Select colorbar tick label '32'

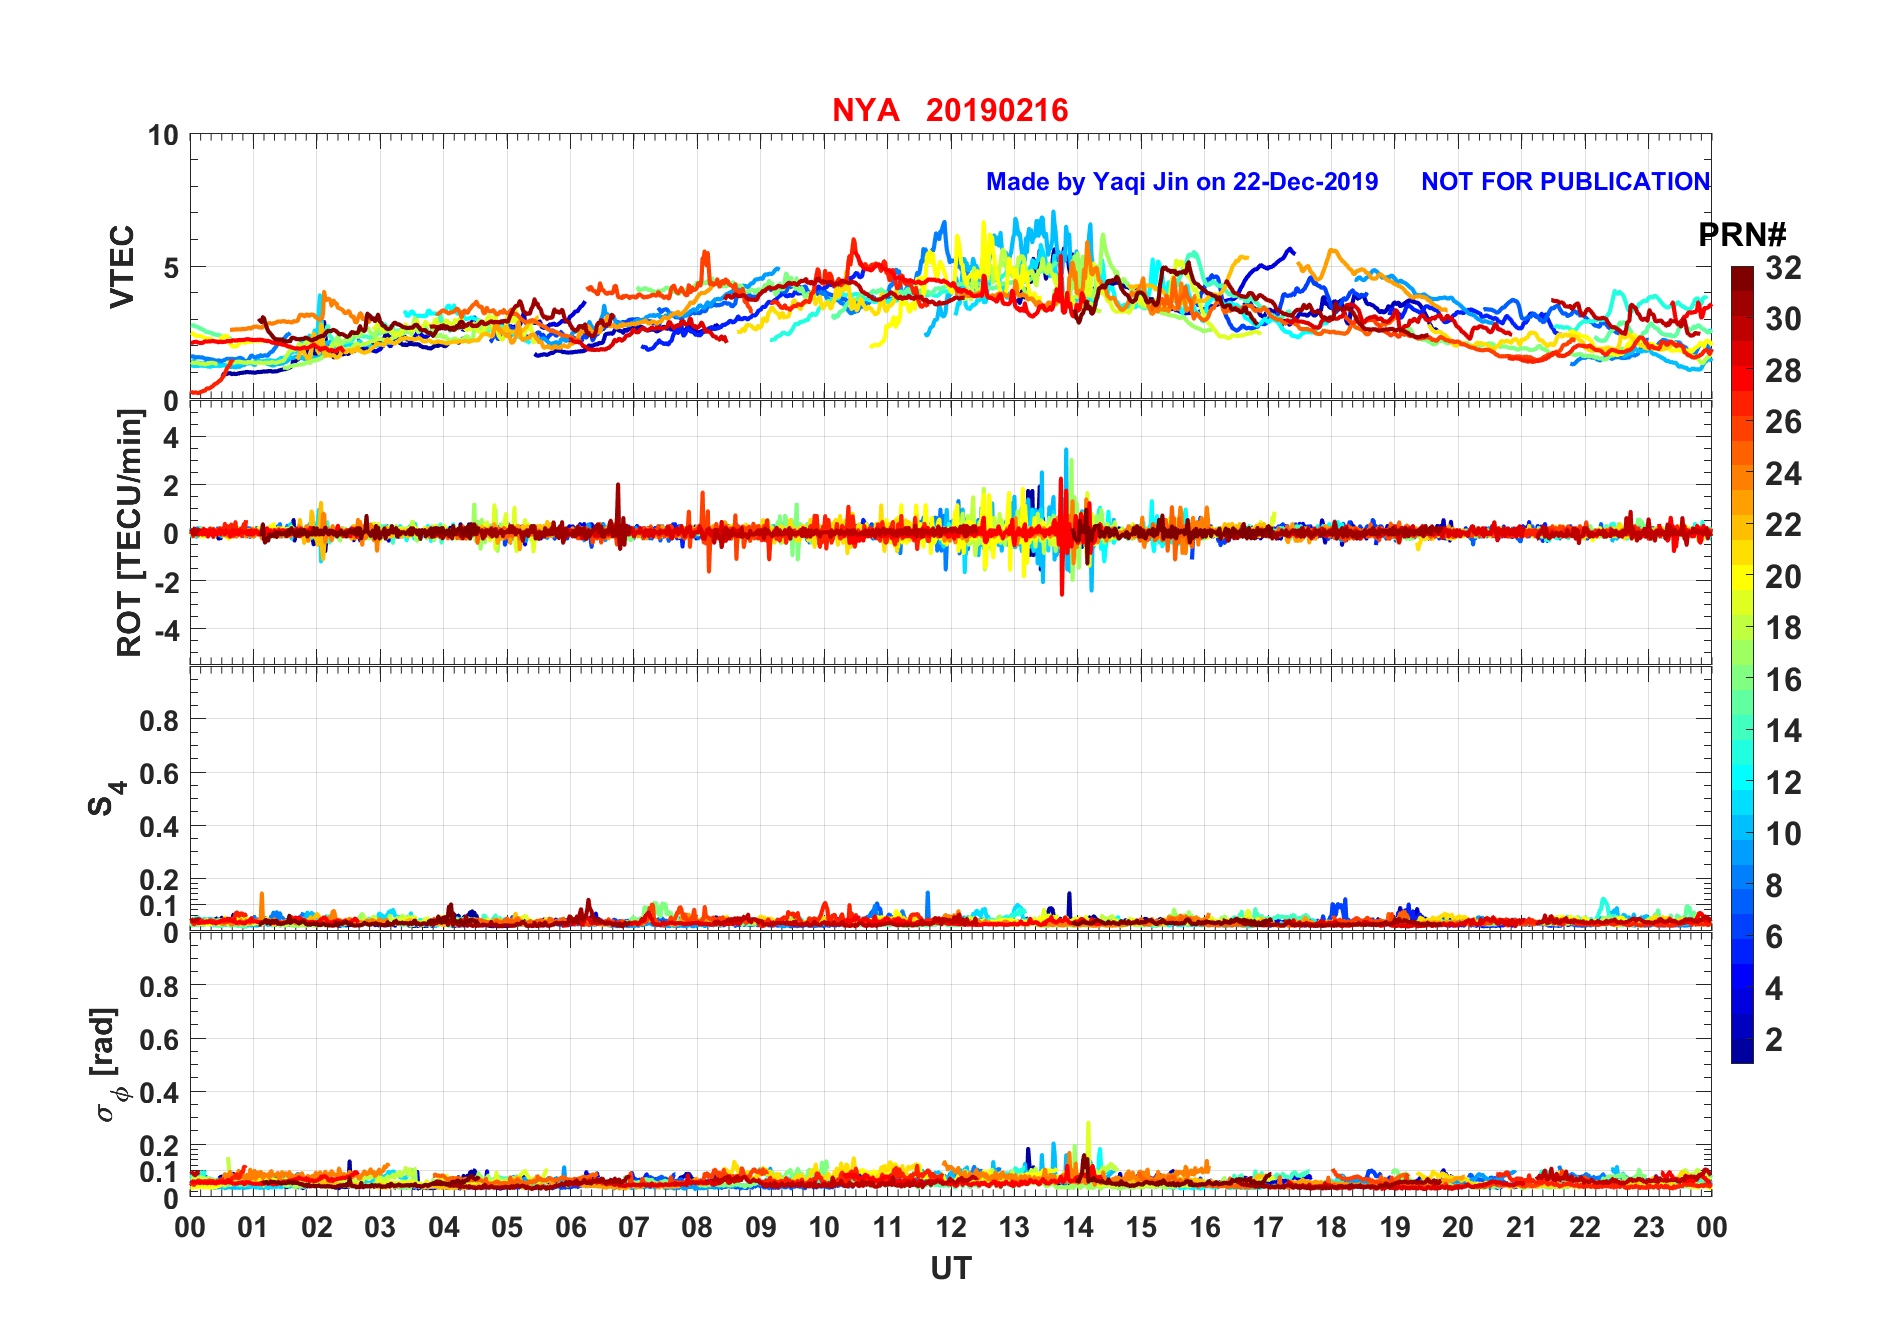(1783, 268)
